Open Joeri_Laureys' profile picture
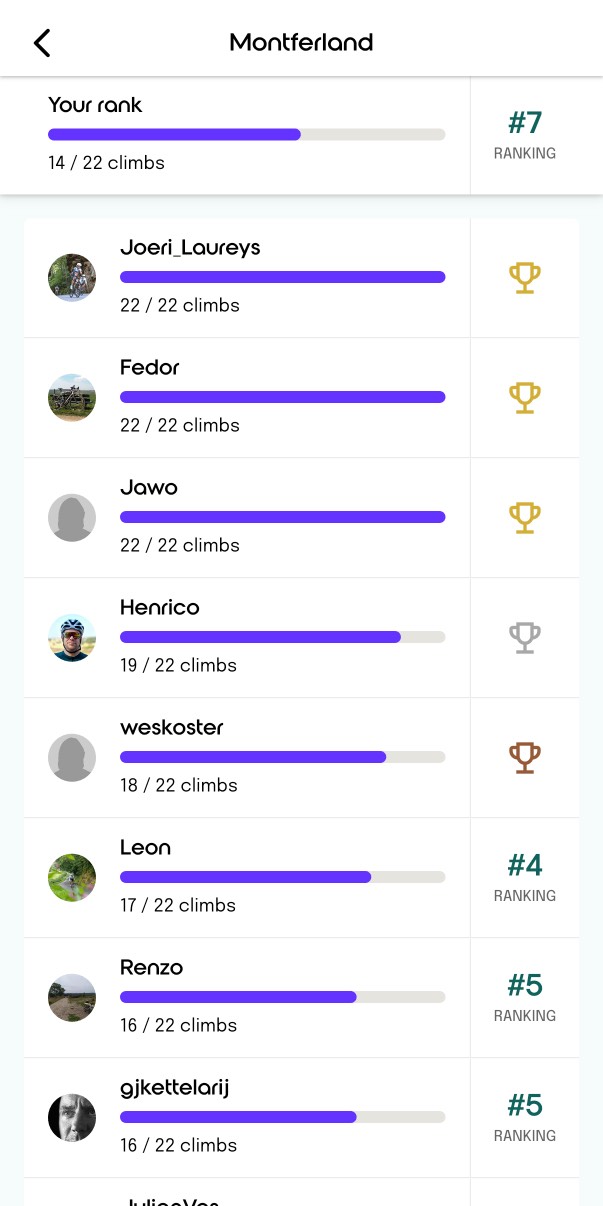This screenshot has height=1206, width=603. pyautogui.click(x=72, y=278)
